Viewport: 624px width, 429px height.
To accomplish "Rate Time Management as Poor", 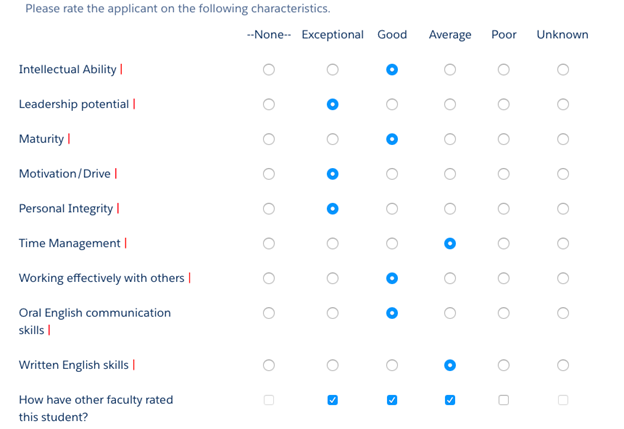I will coord(504,243).
